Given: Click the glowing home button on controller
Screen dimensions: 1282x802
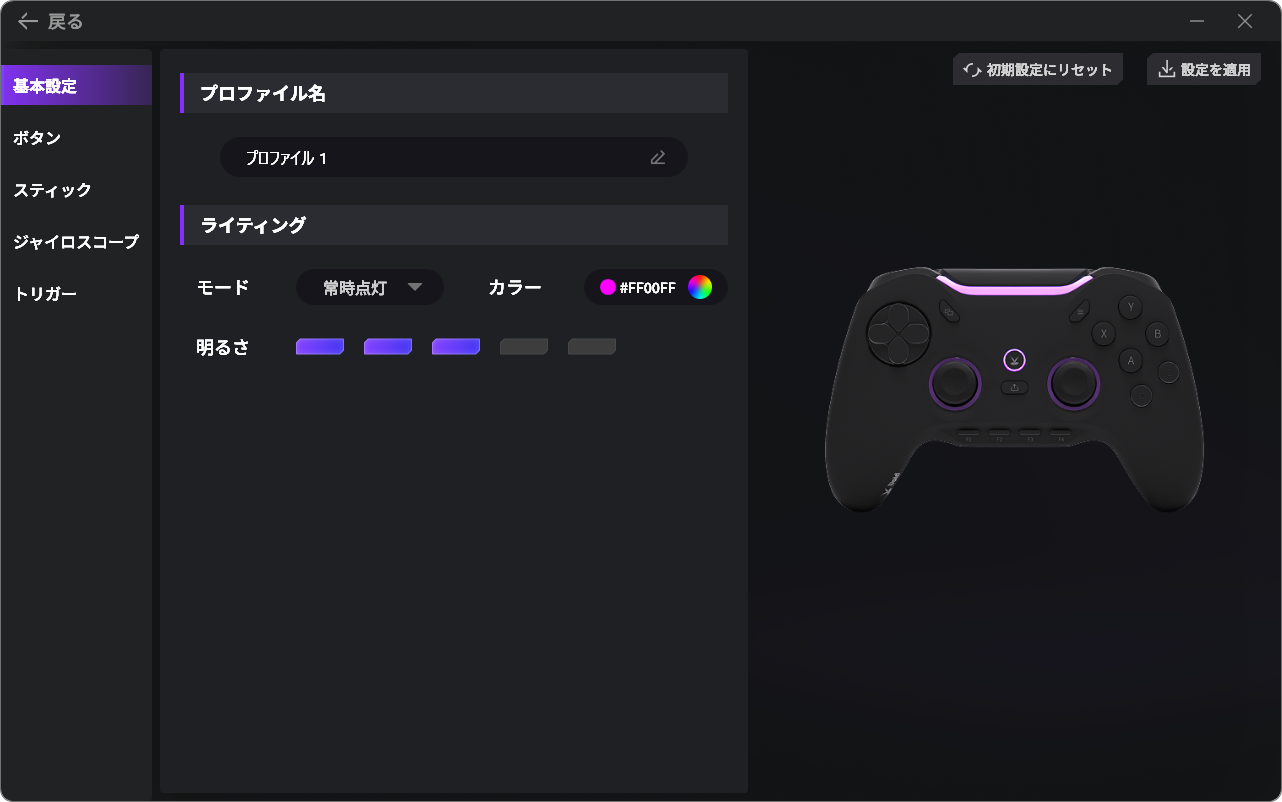Looking at the screenshot, I should pos(1014,360).
